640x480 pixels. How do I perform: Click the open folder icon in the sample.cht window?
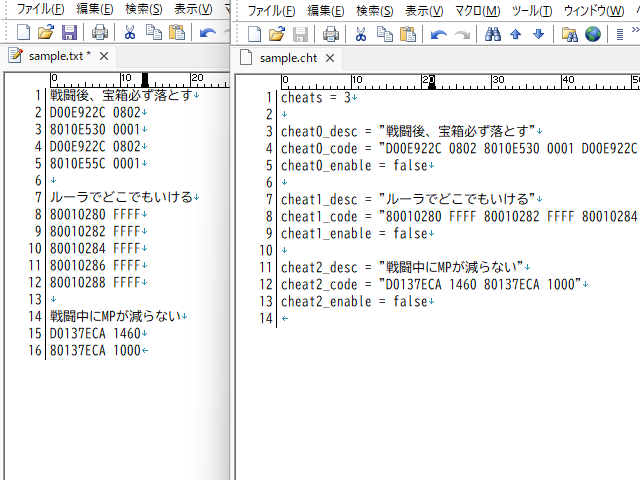tap(277, 34)
